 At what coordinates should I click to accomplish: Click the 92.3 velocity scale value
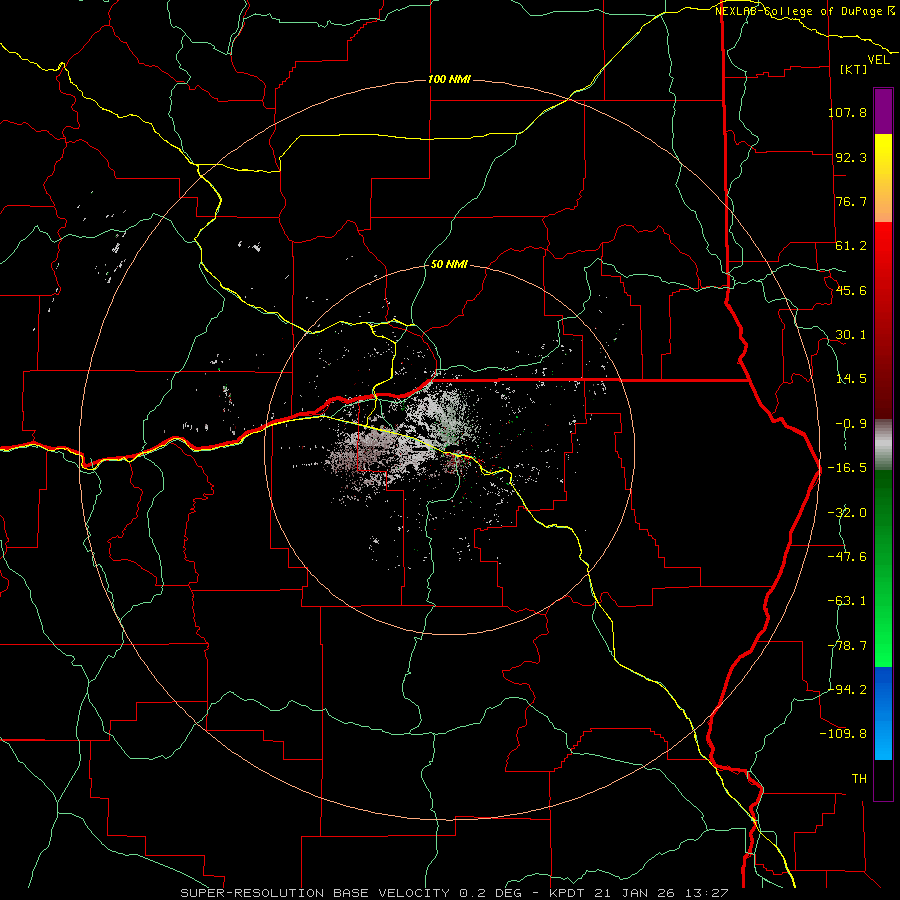pyautogui.click(x=851, y=157)
